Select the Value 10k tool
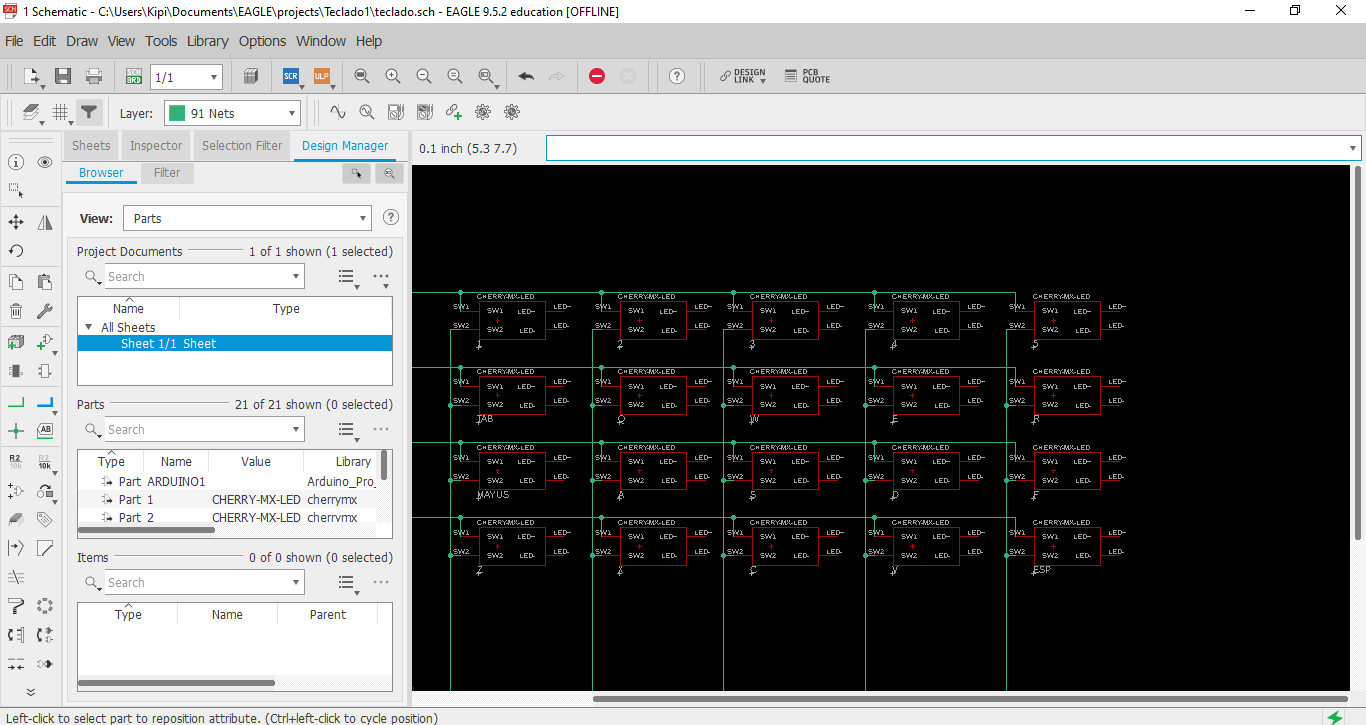The width and height of the screenshot is (1366, 725). (45, 461)
